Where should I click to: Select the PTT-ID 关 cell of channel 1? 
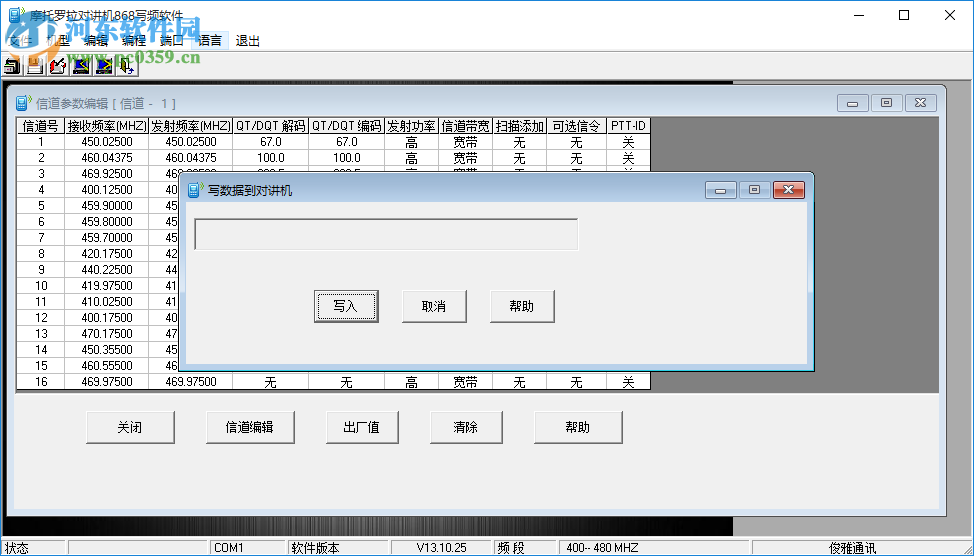628,142
